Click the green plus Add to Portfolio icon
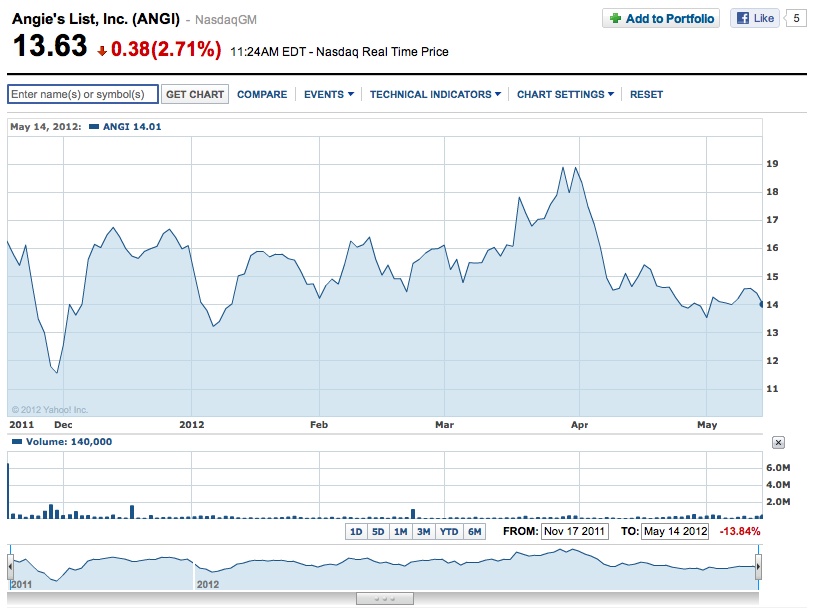The width and height of the screenshot is (832, 608). point(615,19)
